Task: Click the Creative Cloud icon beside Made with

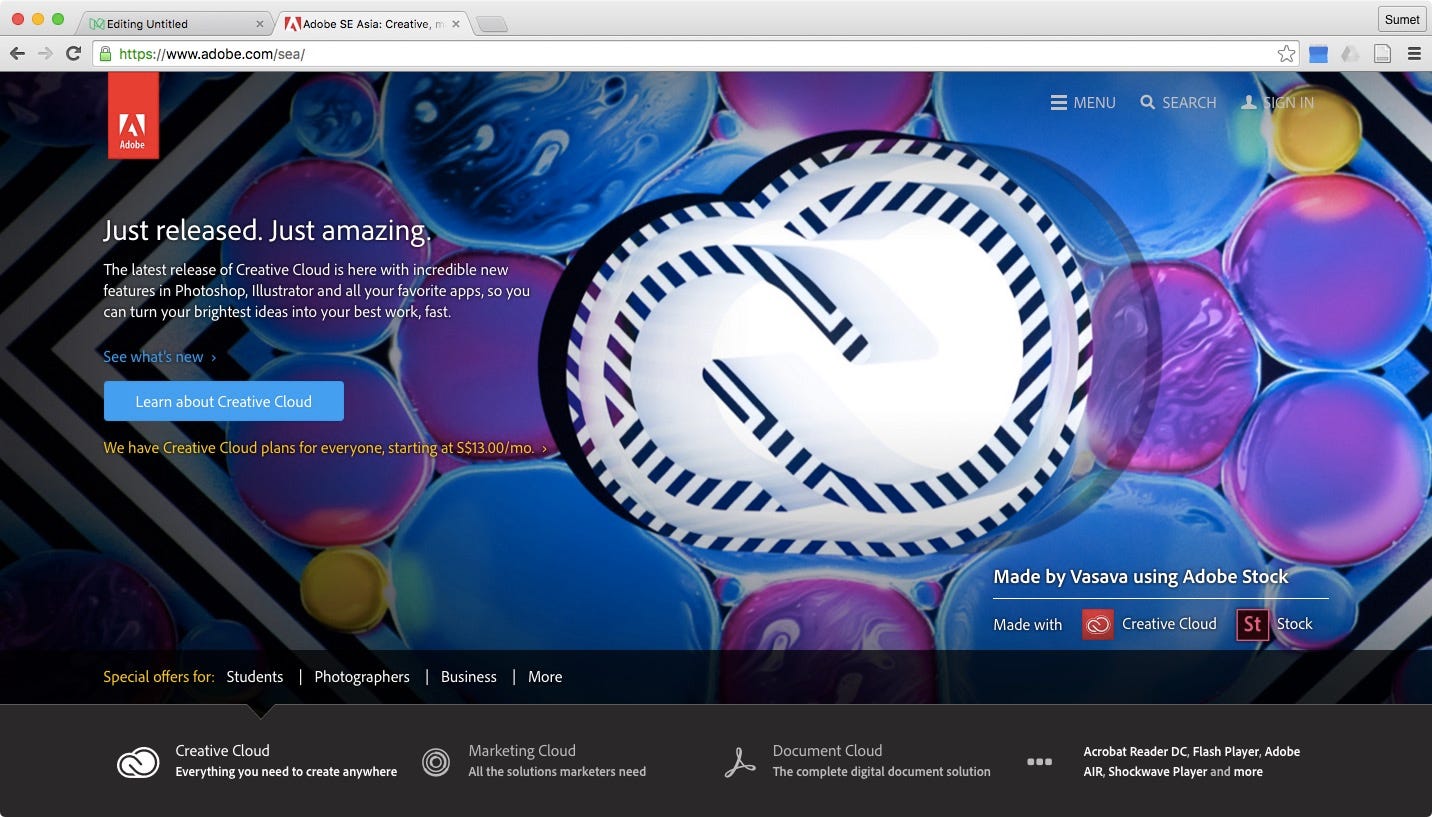Action: click(x=1098, y=624)
